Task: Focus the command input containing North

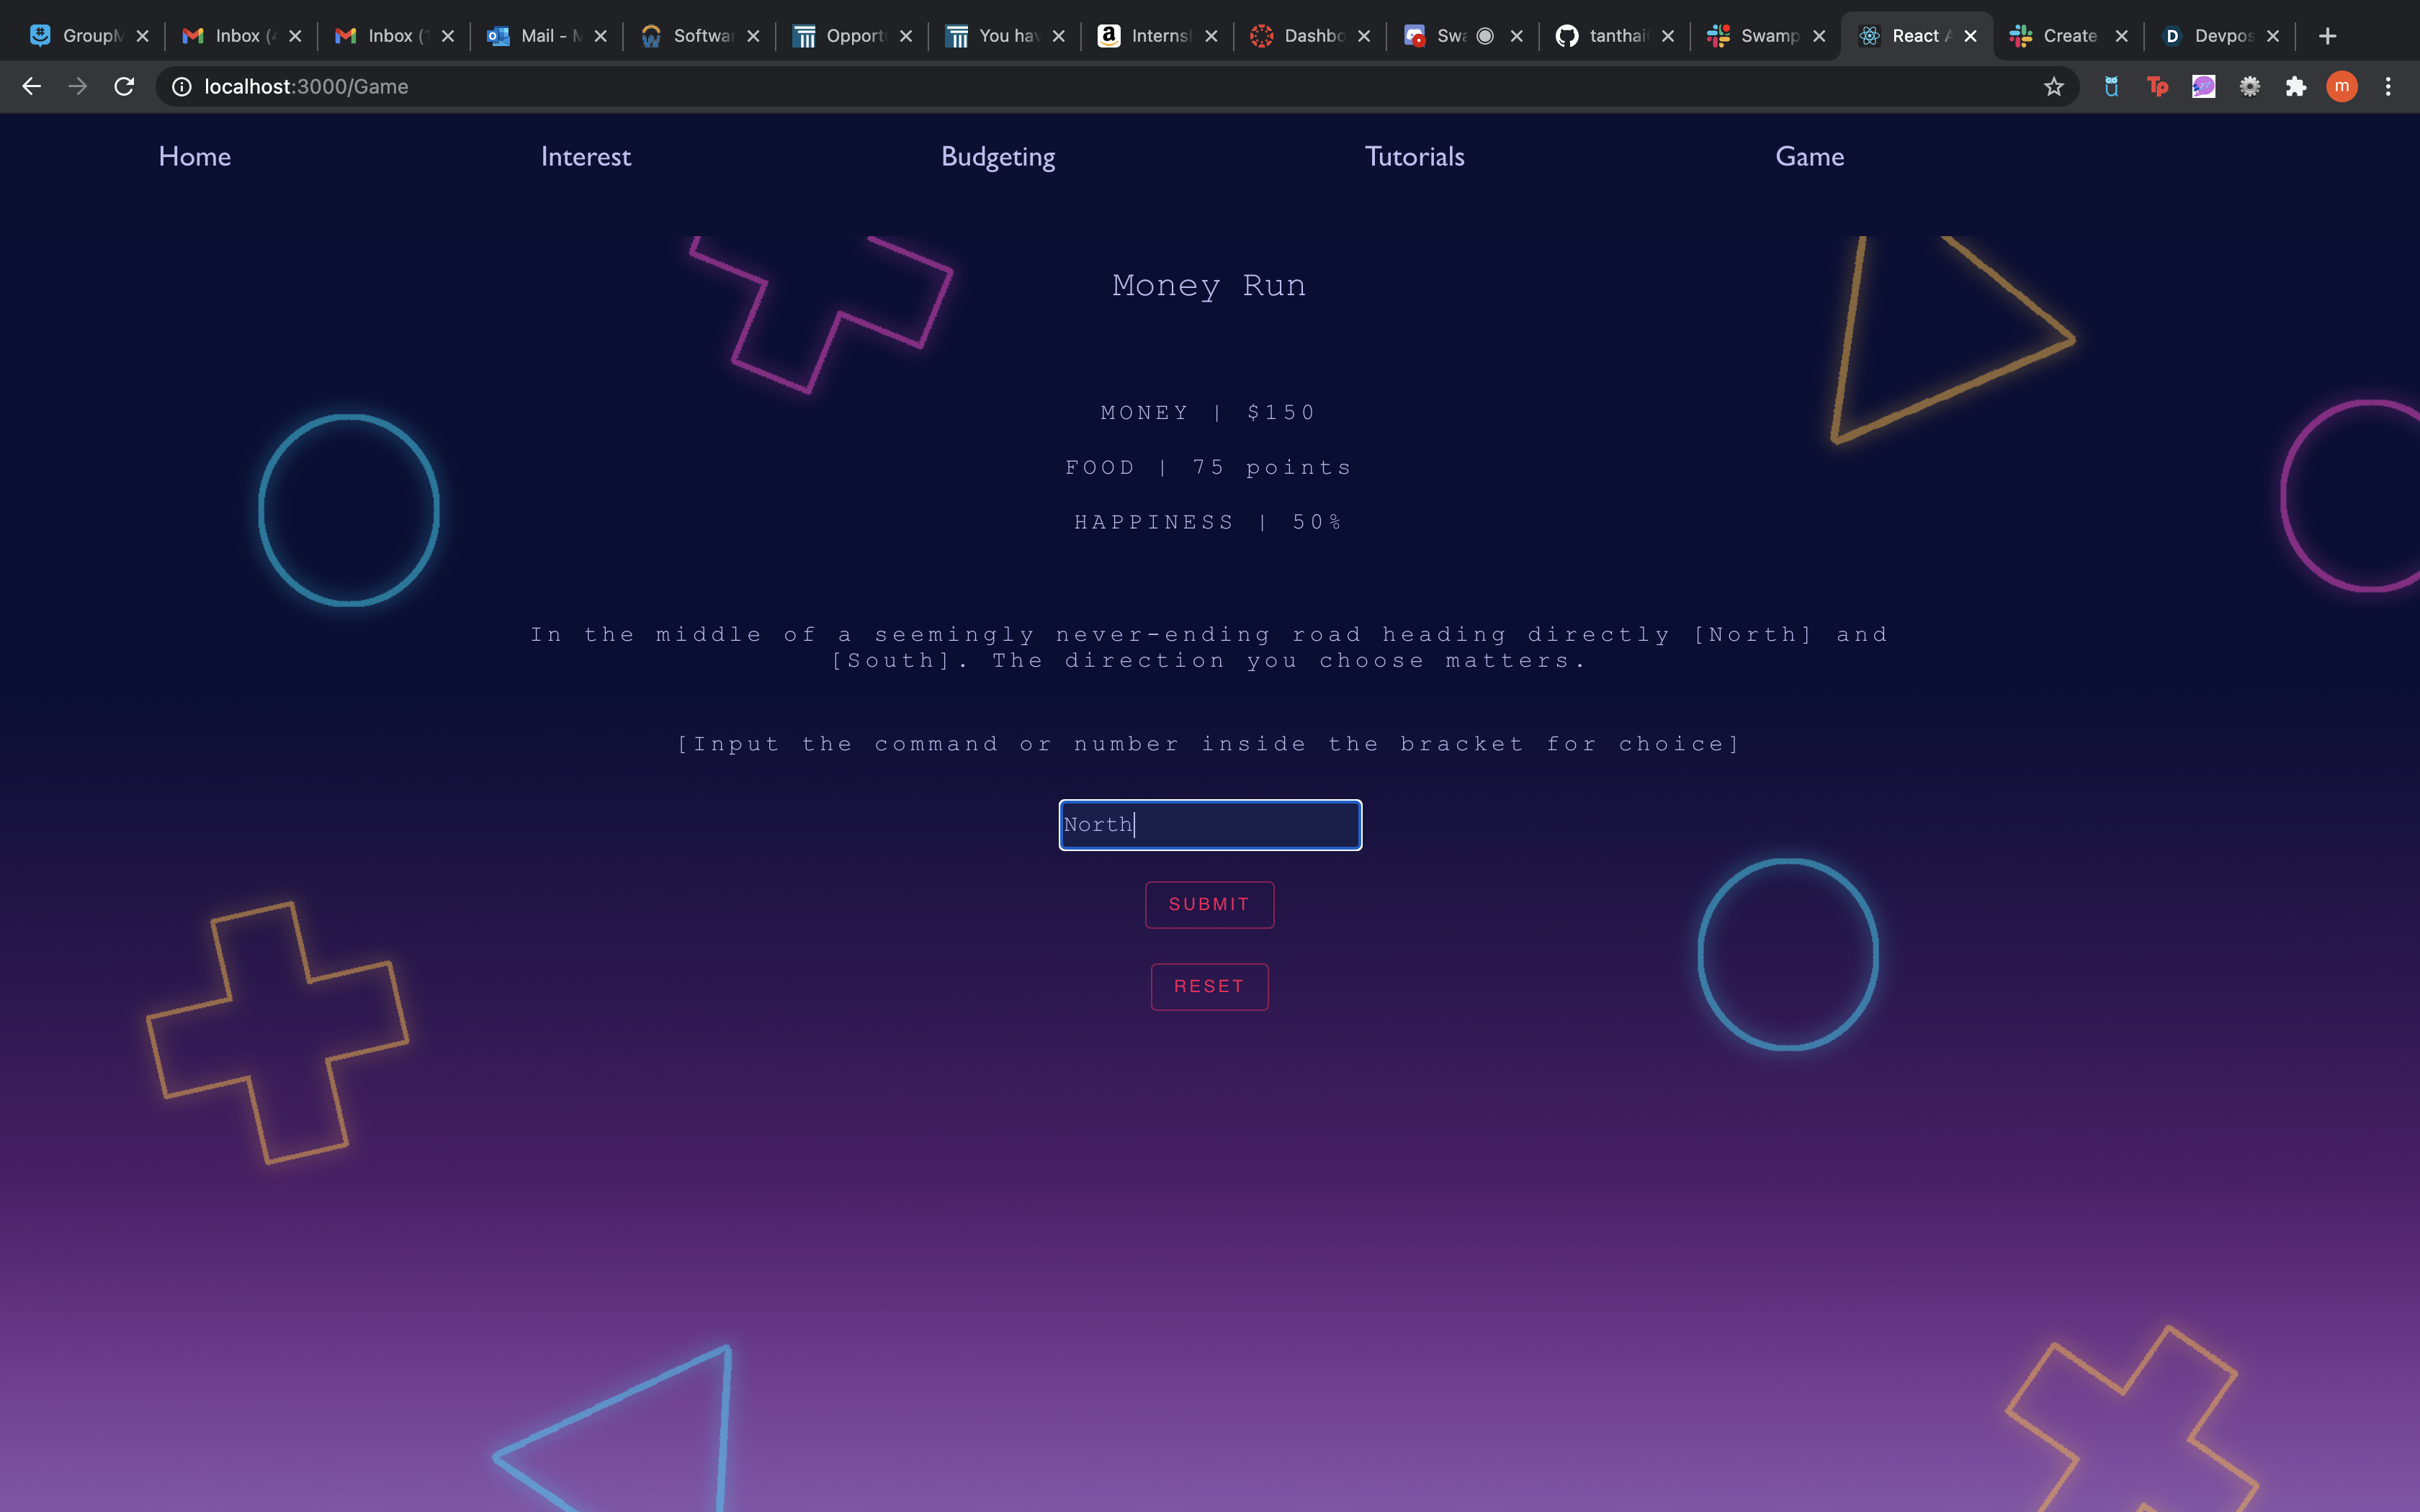Action: 1210,825
